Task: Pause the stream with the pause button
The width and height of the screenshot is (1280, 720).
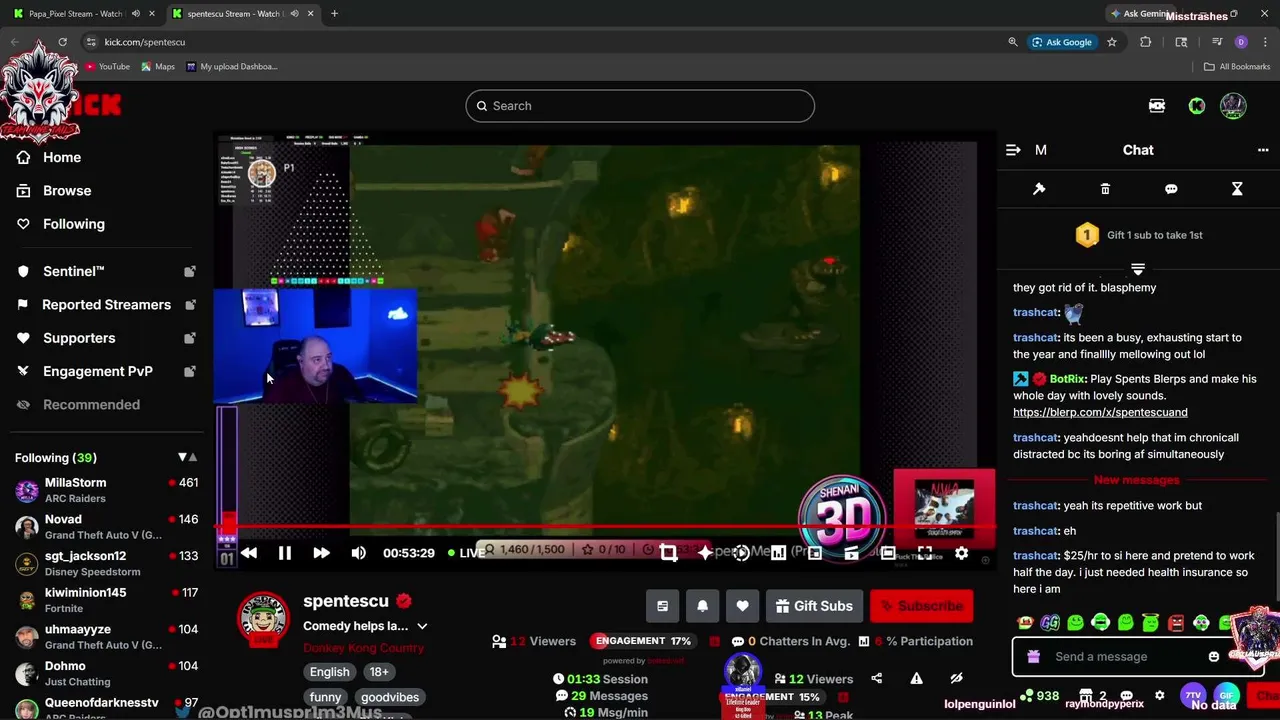Action: point(285,553)
